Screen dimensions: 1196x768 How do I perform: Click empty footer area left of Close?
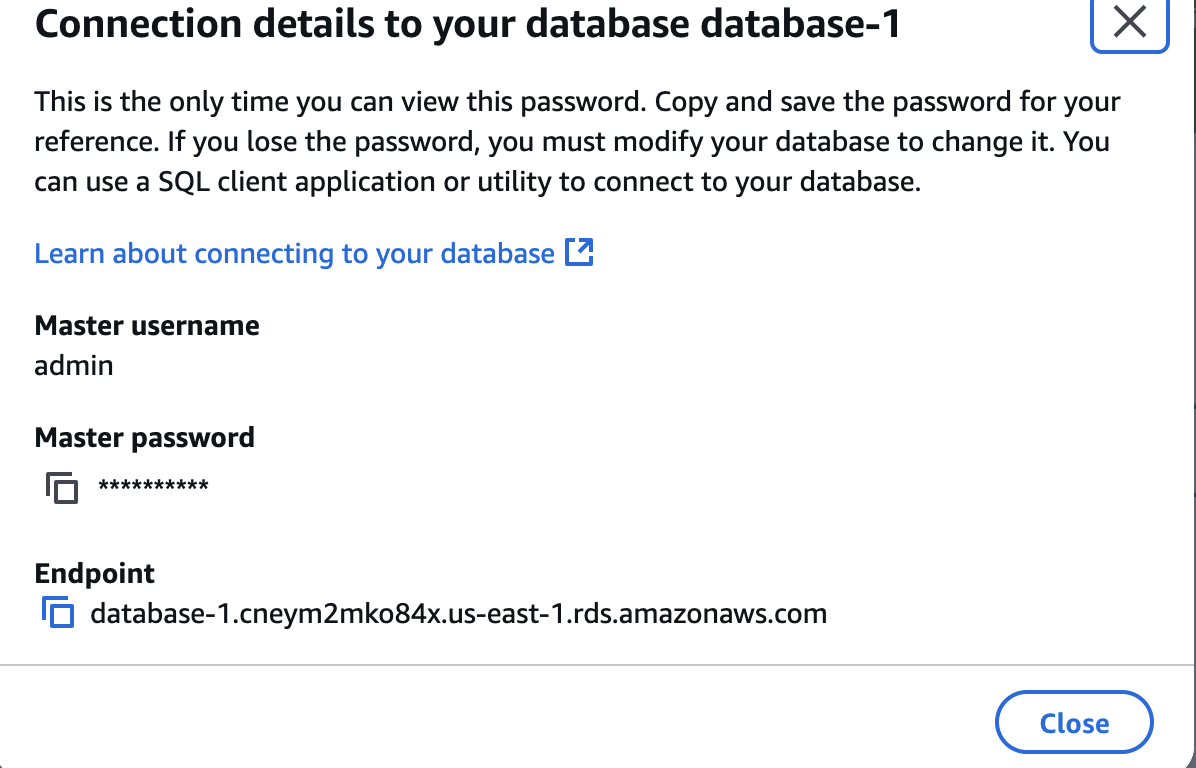click(x=500, y=722)
